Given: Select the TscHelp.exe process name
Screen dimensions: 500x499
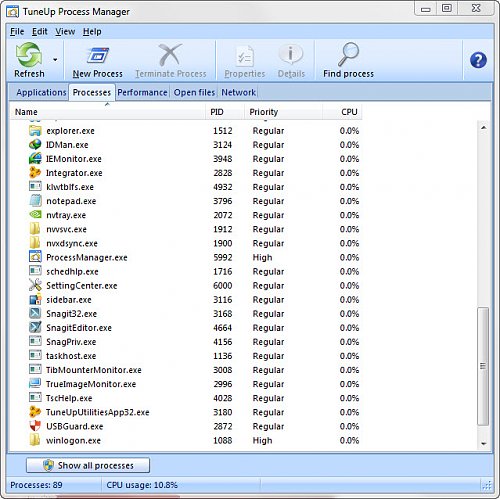Looking at the screenshot, I should pyautogui.click(x=69, y=398).
